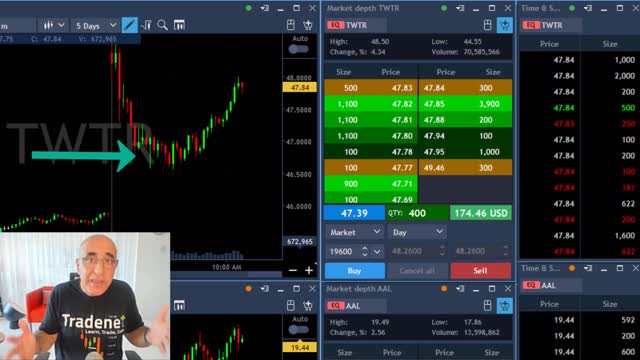
Task: Click the zoom in plus button on TWTR chart
Action: coord(309,270)
